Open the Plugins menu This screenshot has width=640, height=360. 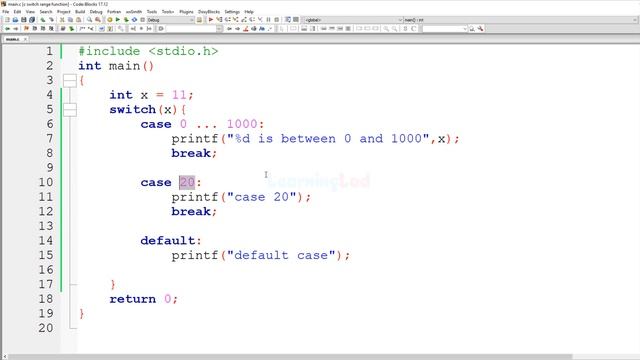[x=186, y=12]
